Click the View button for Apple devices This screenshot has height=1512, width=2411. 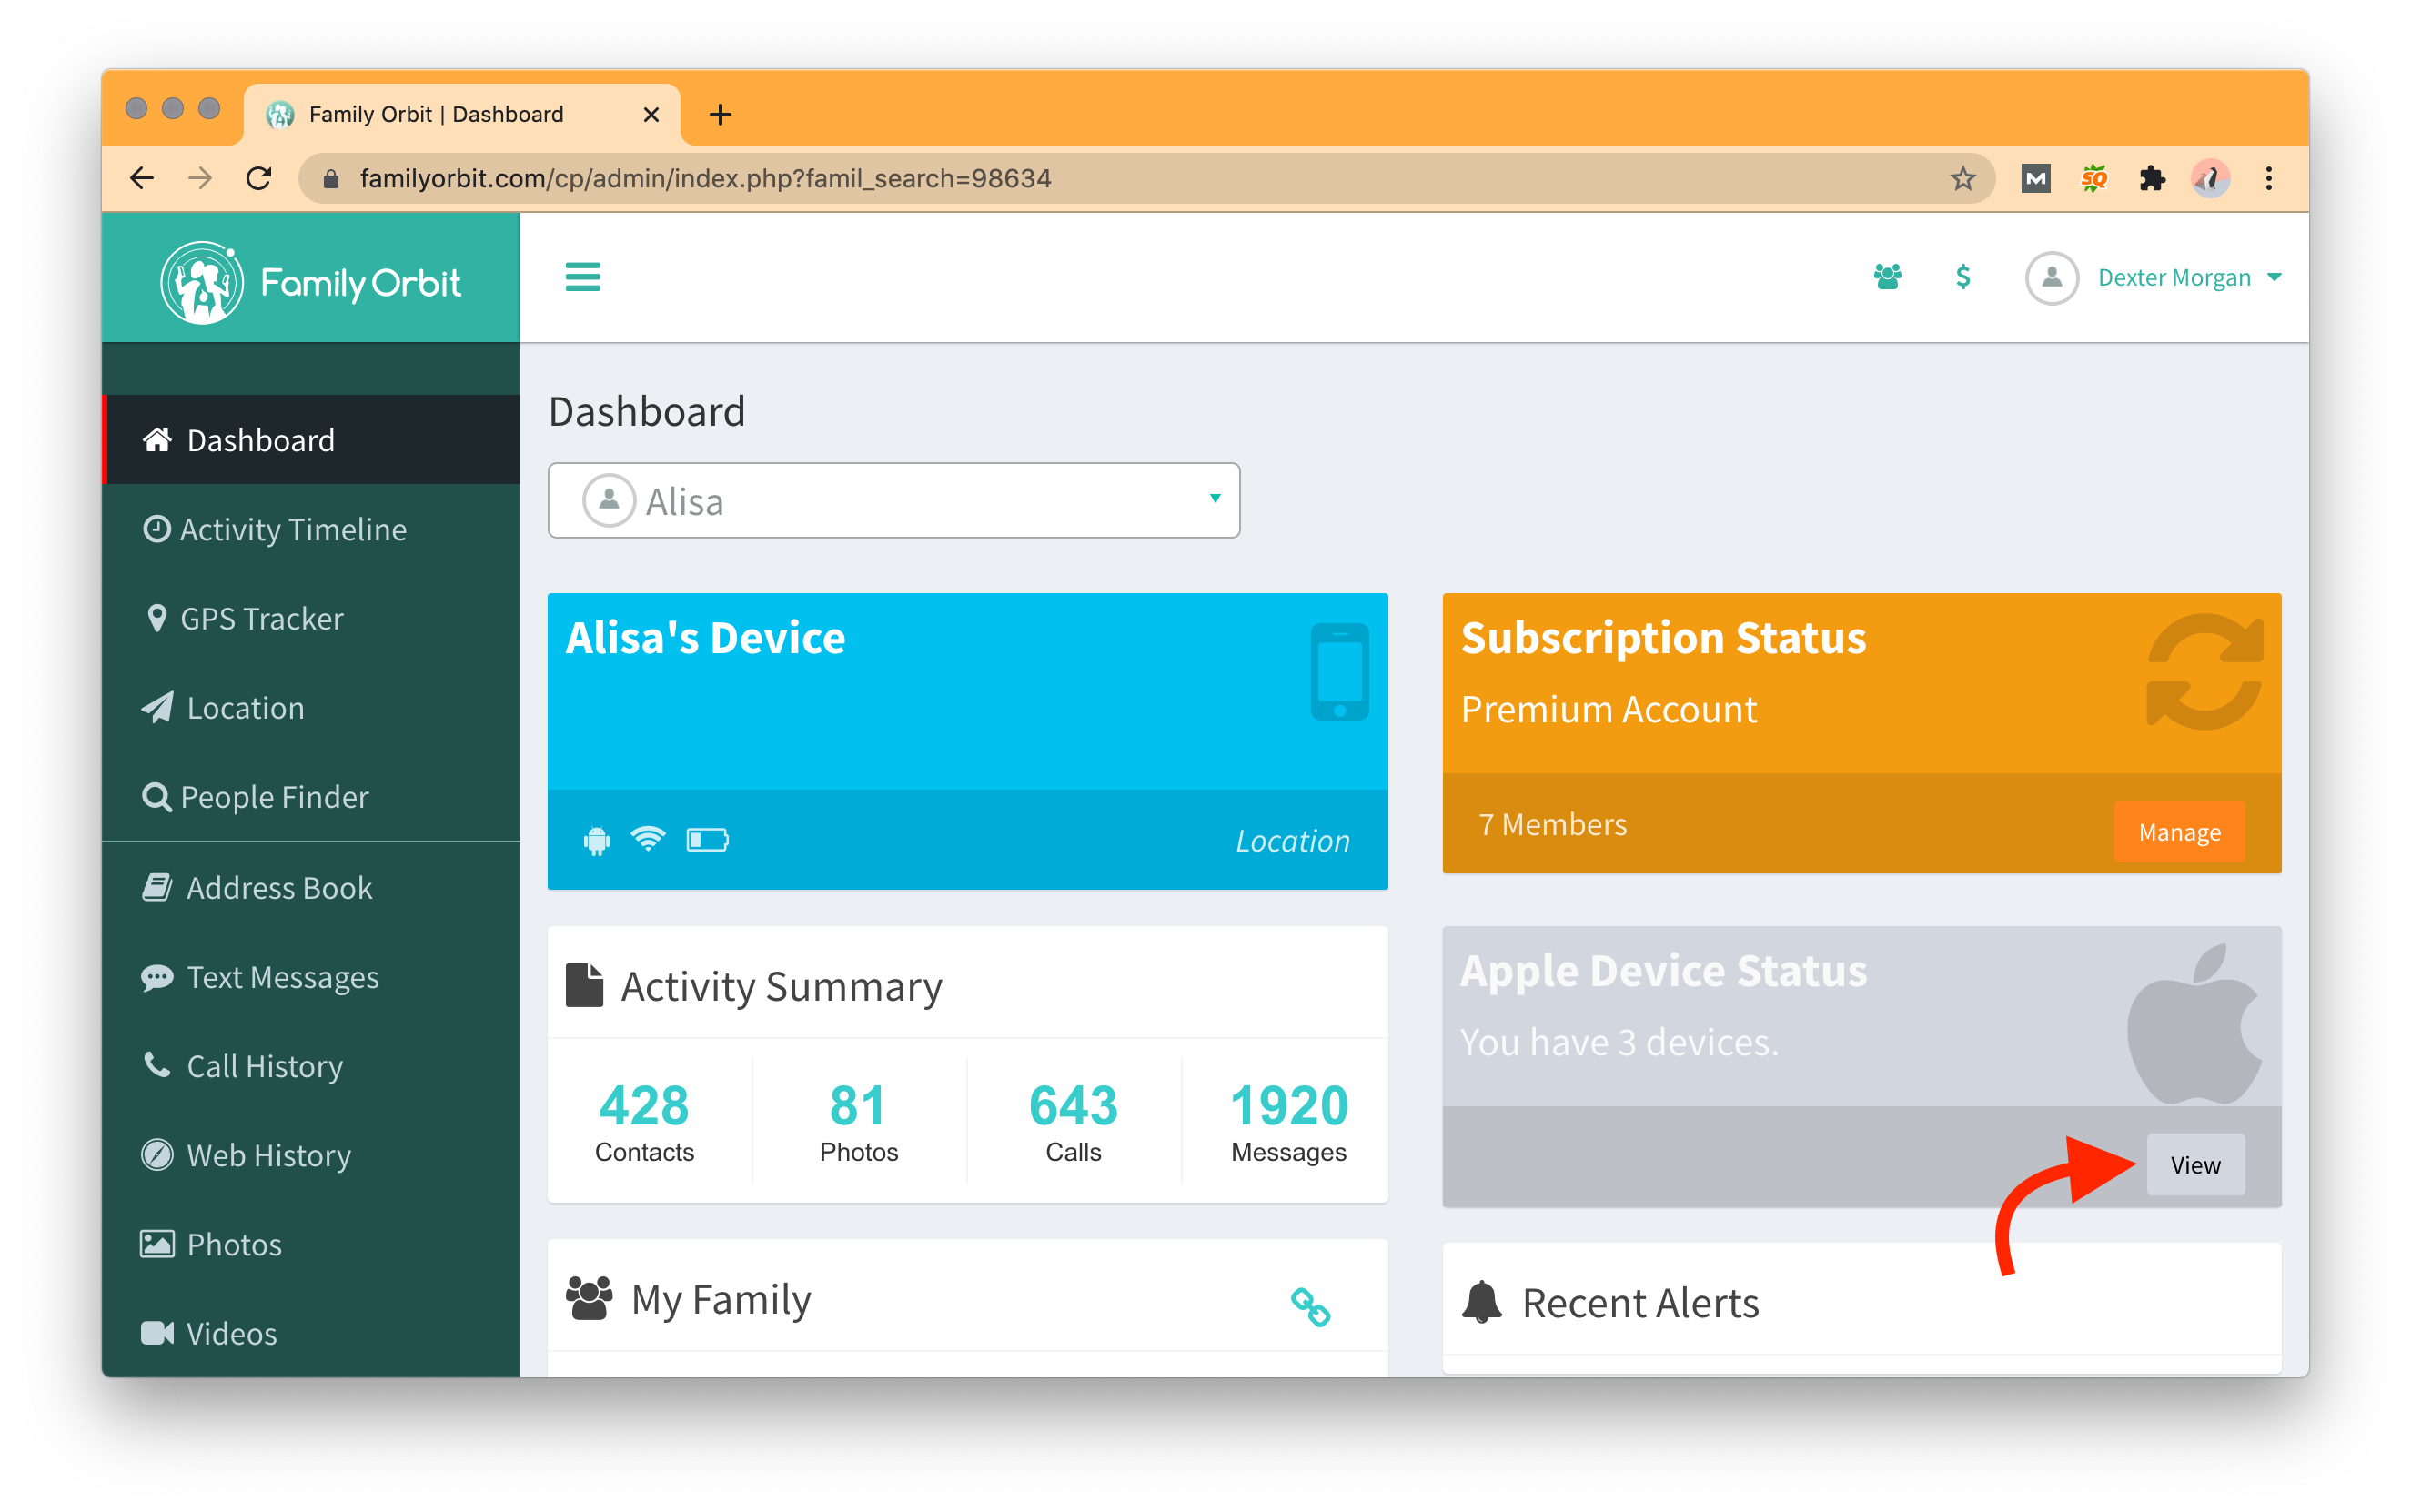pos(2194,1165)
